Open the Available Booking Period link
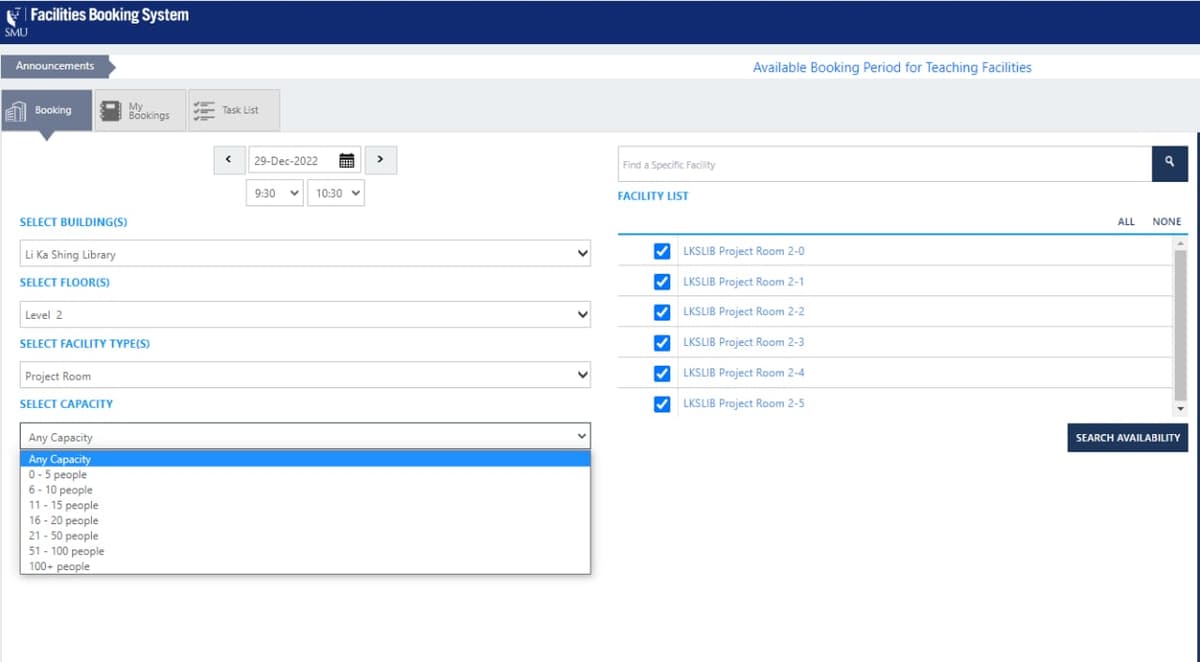1200x662 pixels. pos(891,67)
